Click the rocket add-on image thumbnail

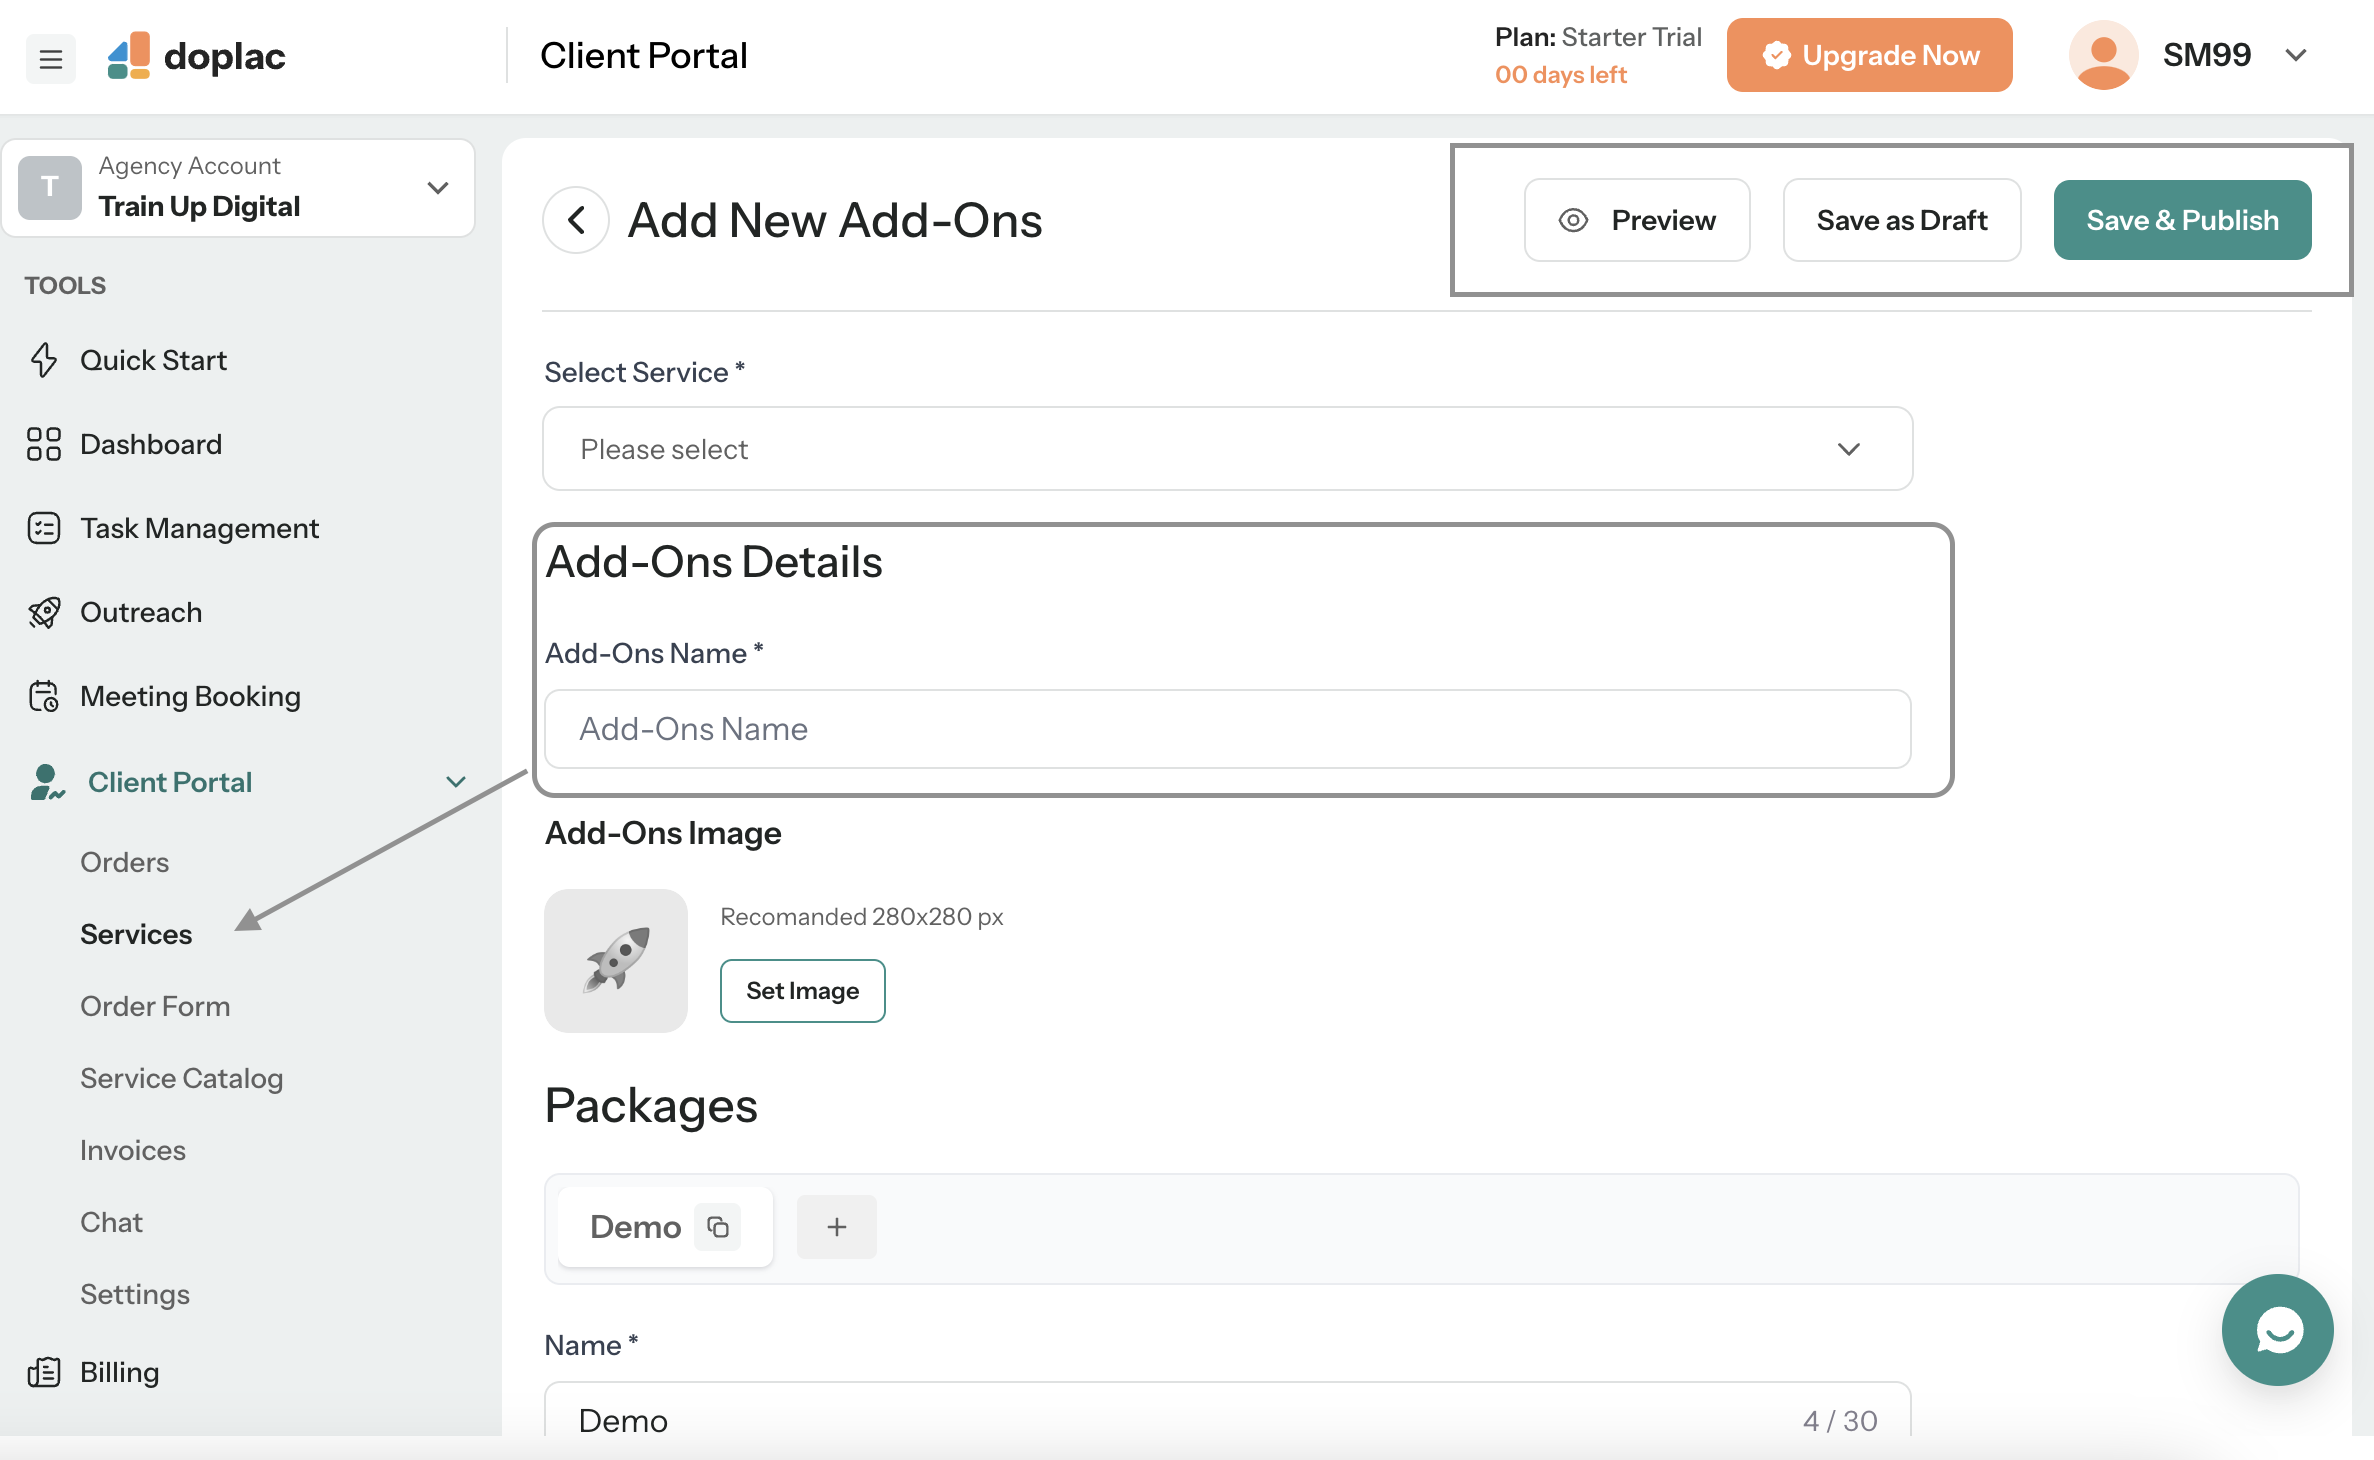616,961
